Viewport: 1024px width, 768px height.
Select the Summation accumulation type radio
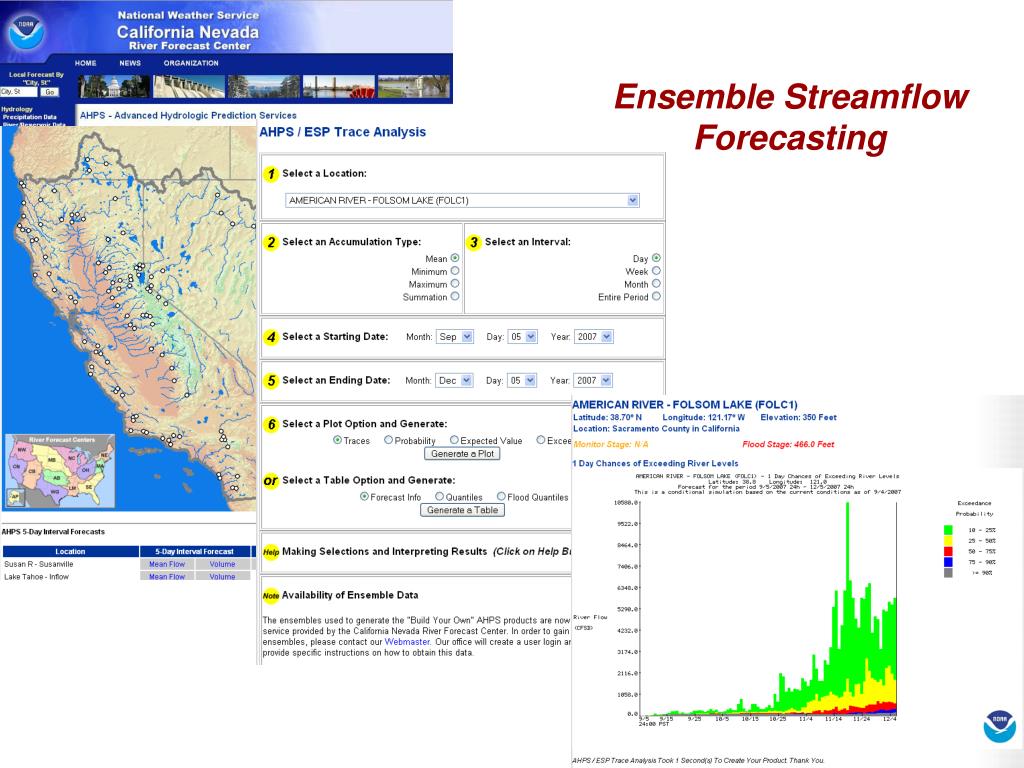(455, 296)
